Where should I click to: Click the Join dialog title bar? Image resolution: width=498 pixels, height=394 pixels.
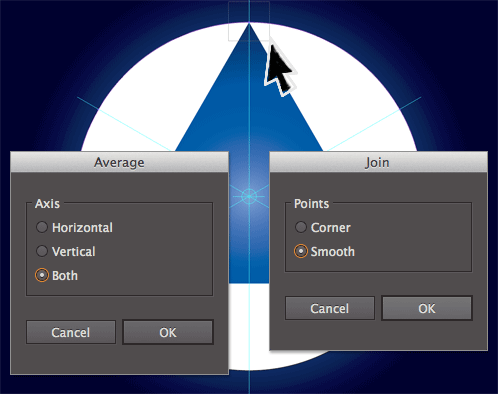click(x=378, y=162)
